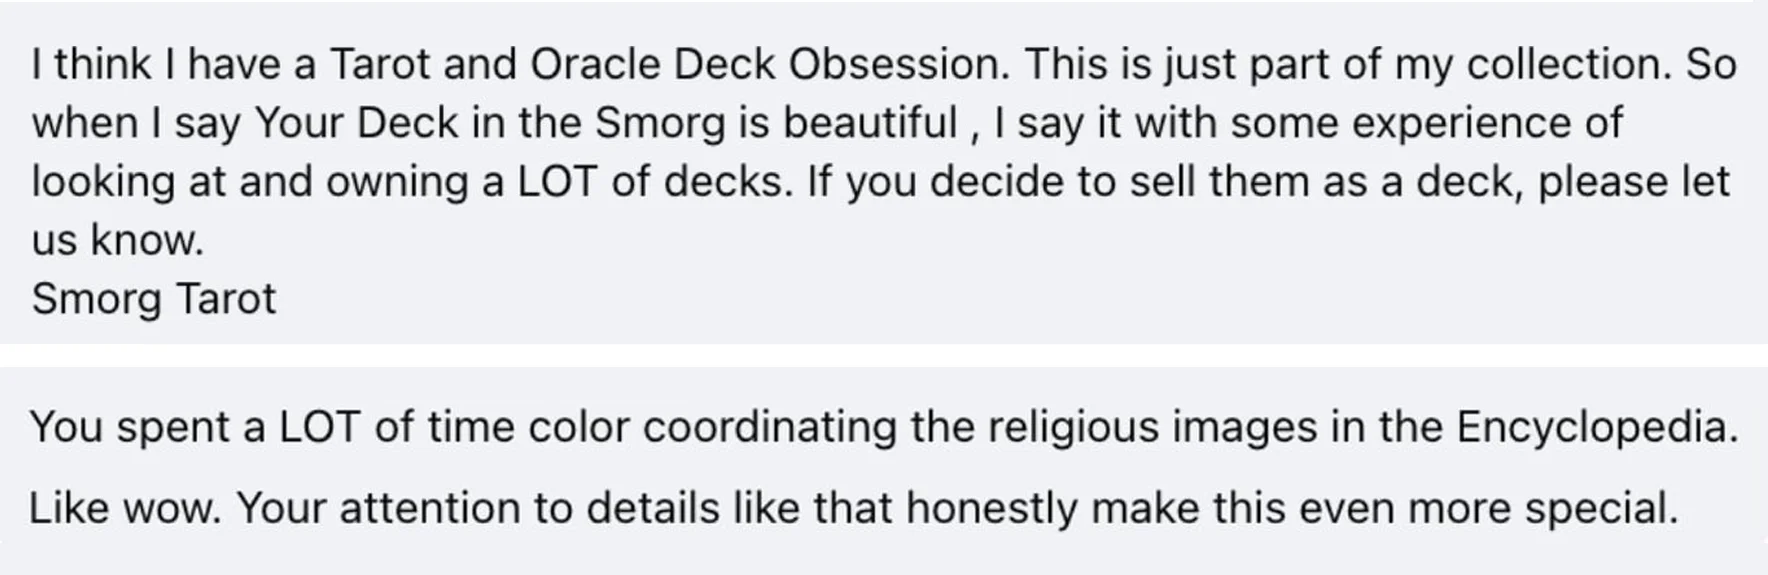This screenshot has width=1768, height=575.
Task: Click the "Smorg Tarot" signature line
Action: (153, 299)
